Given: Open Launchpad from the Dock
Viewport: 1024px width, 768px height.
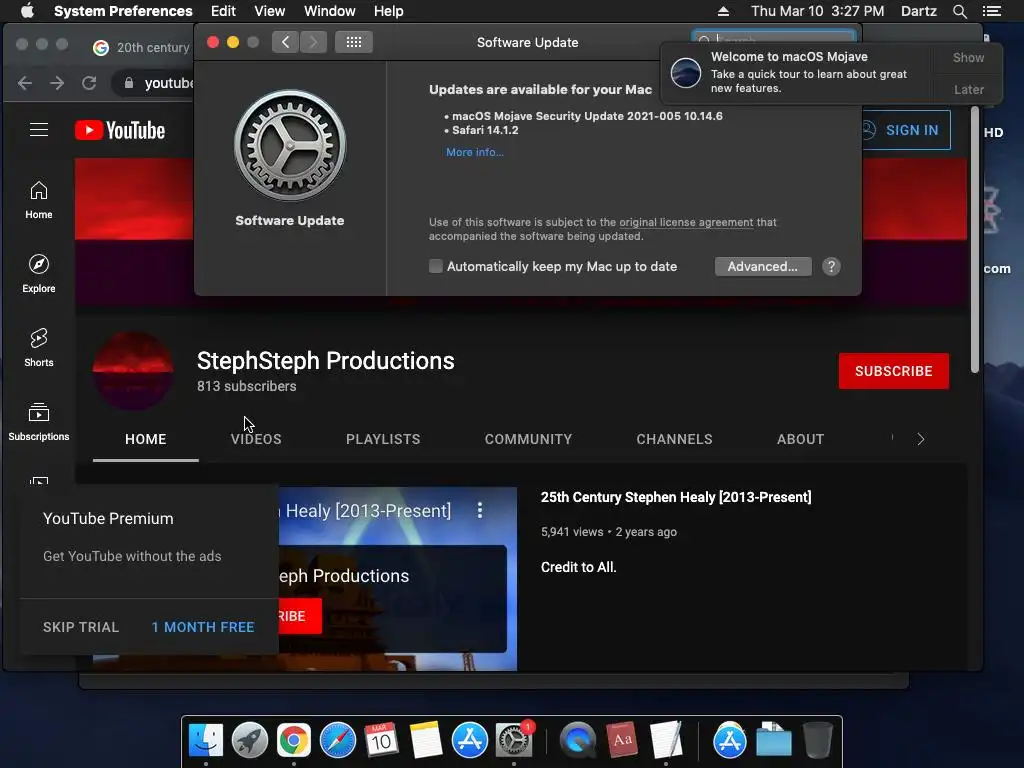Looking at the screenshot, I should click(x=249, y=741).
